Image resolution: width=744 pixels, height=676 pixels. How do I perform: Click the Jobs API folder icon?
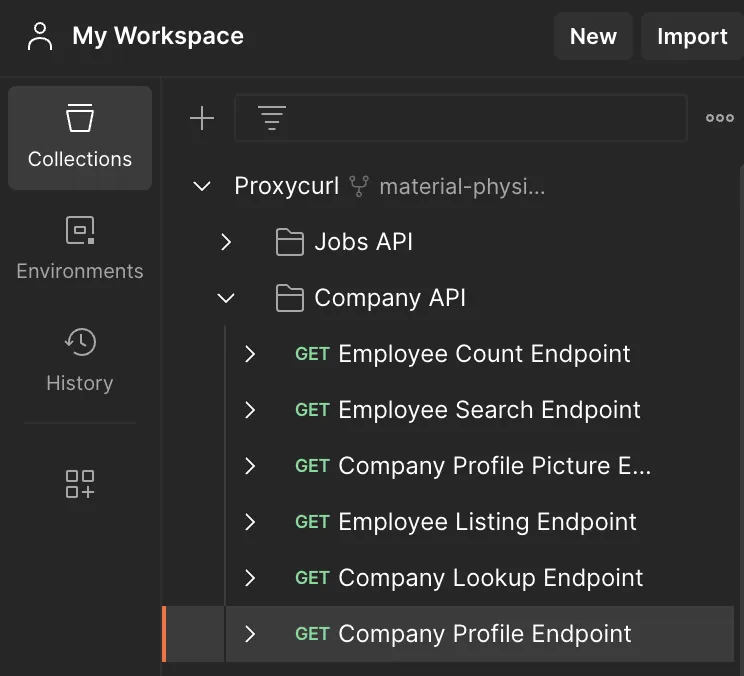tap(289, 242)
